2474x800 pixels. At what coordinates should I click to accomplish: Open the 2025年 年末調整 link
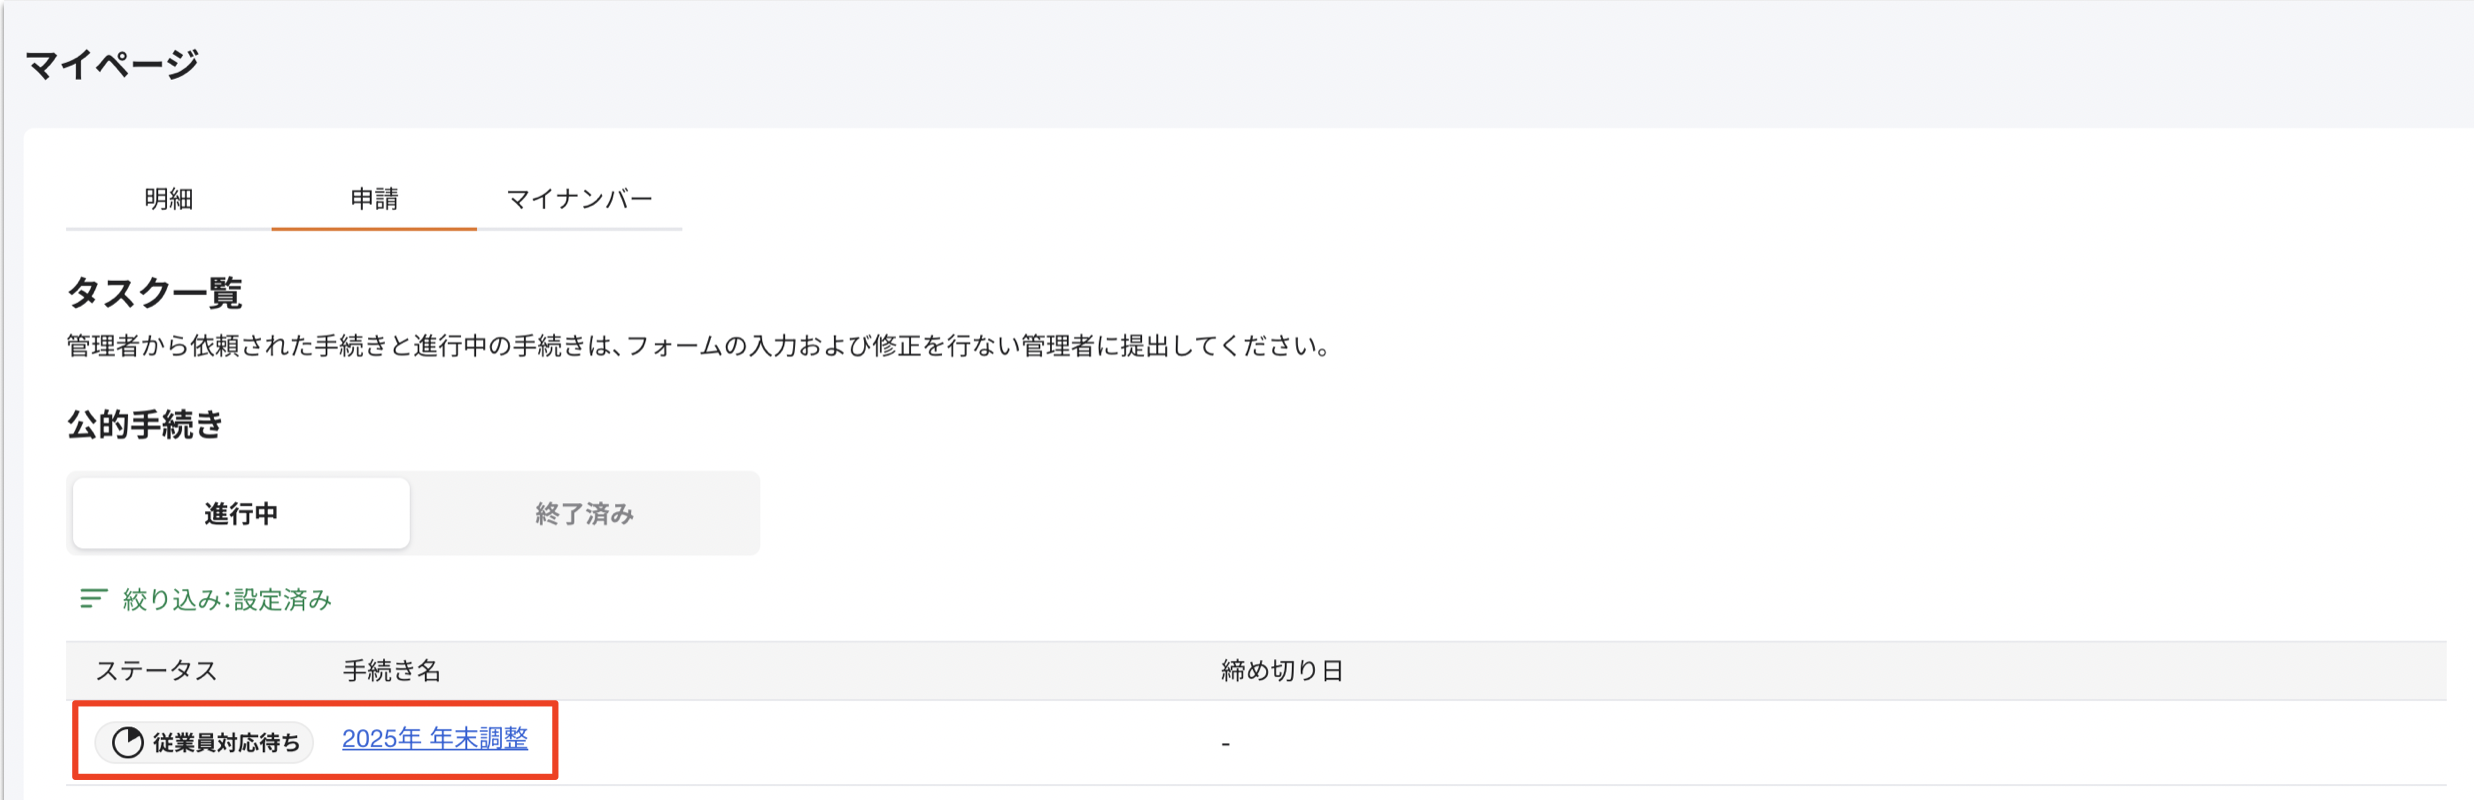tap(435, 739)
